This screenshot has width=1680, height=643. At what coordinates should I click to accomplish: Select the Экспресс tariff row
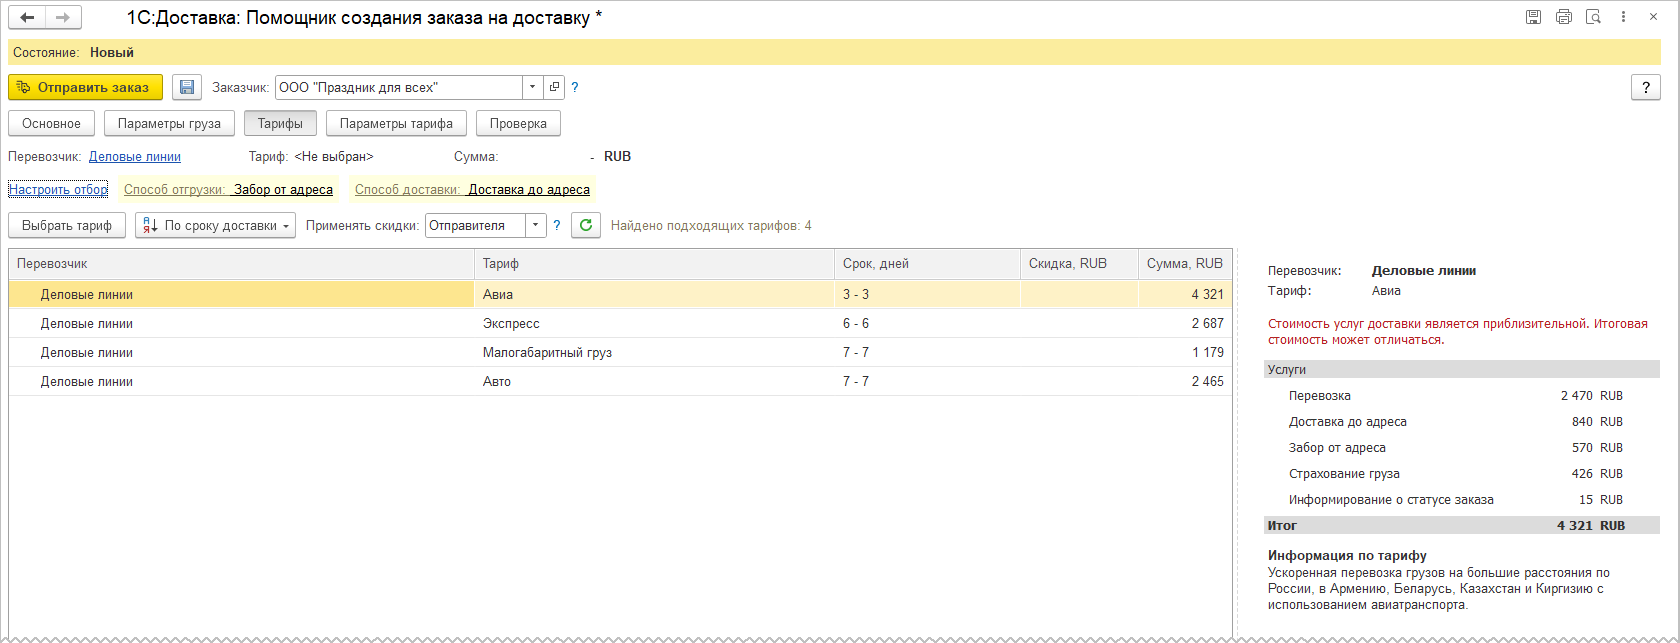click(511, 324)
